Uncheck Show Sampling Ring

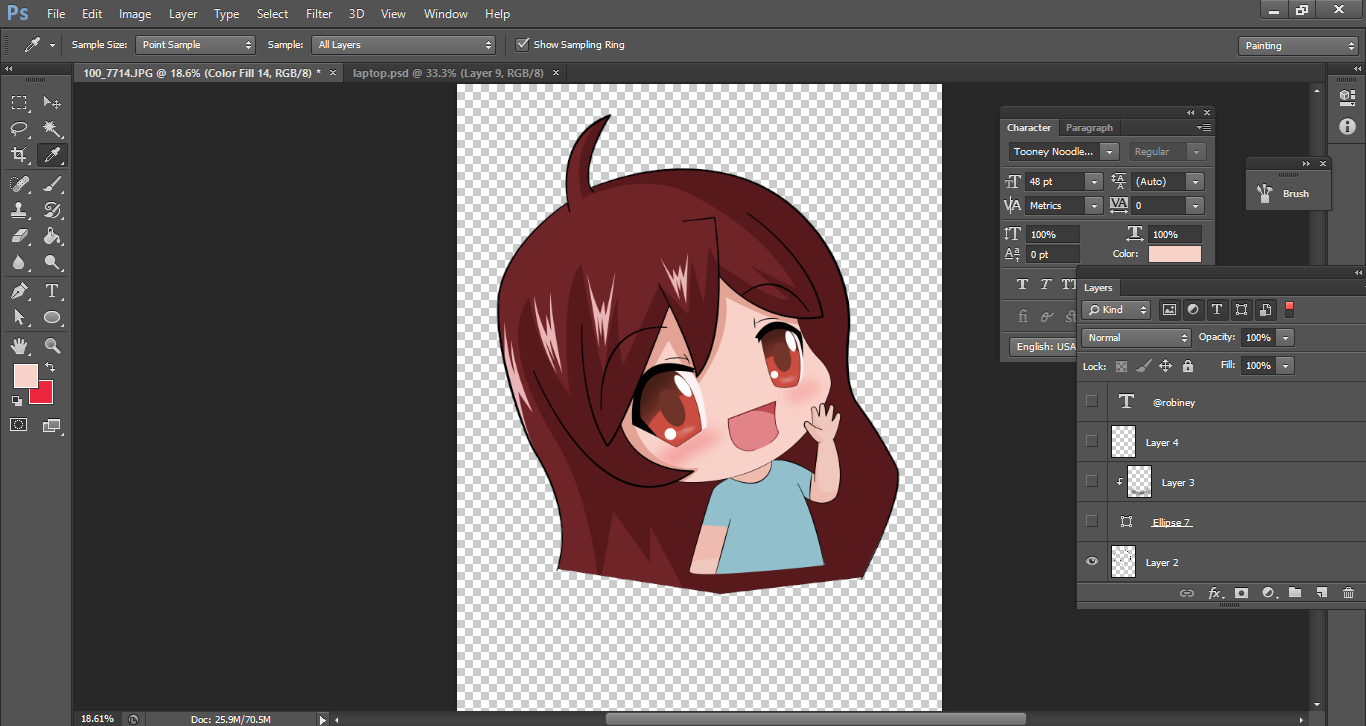pyautogui.click(x=522, y=45)
